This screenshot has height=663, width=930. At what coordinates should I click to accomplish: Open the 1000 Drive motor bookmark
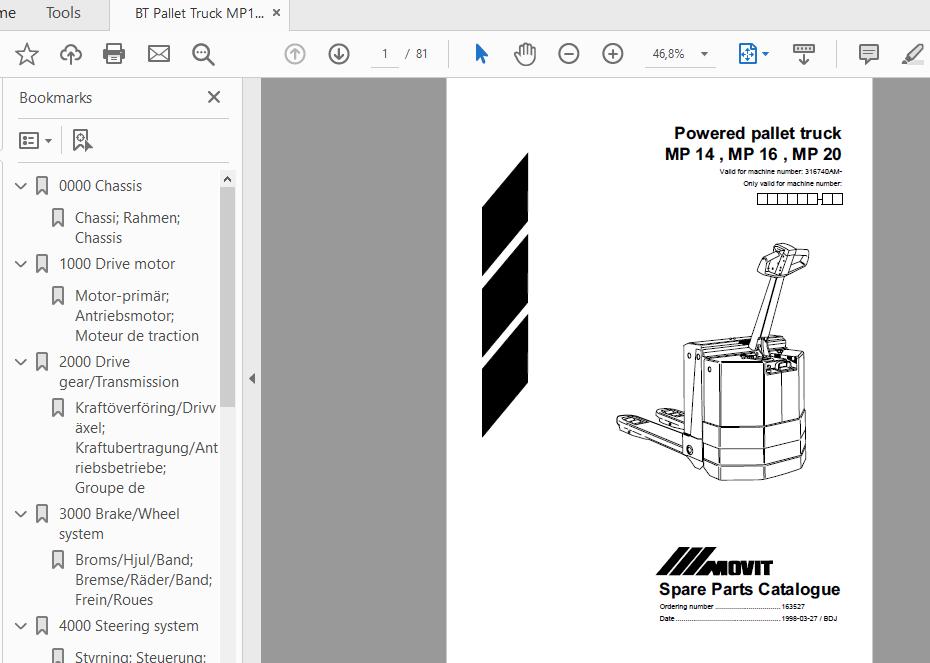pos(117,264)
